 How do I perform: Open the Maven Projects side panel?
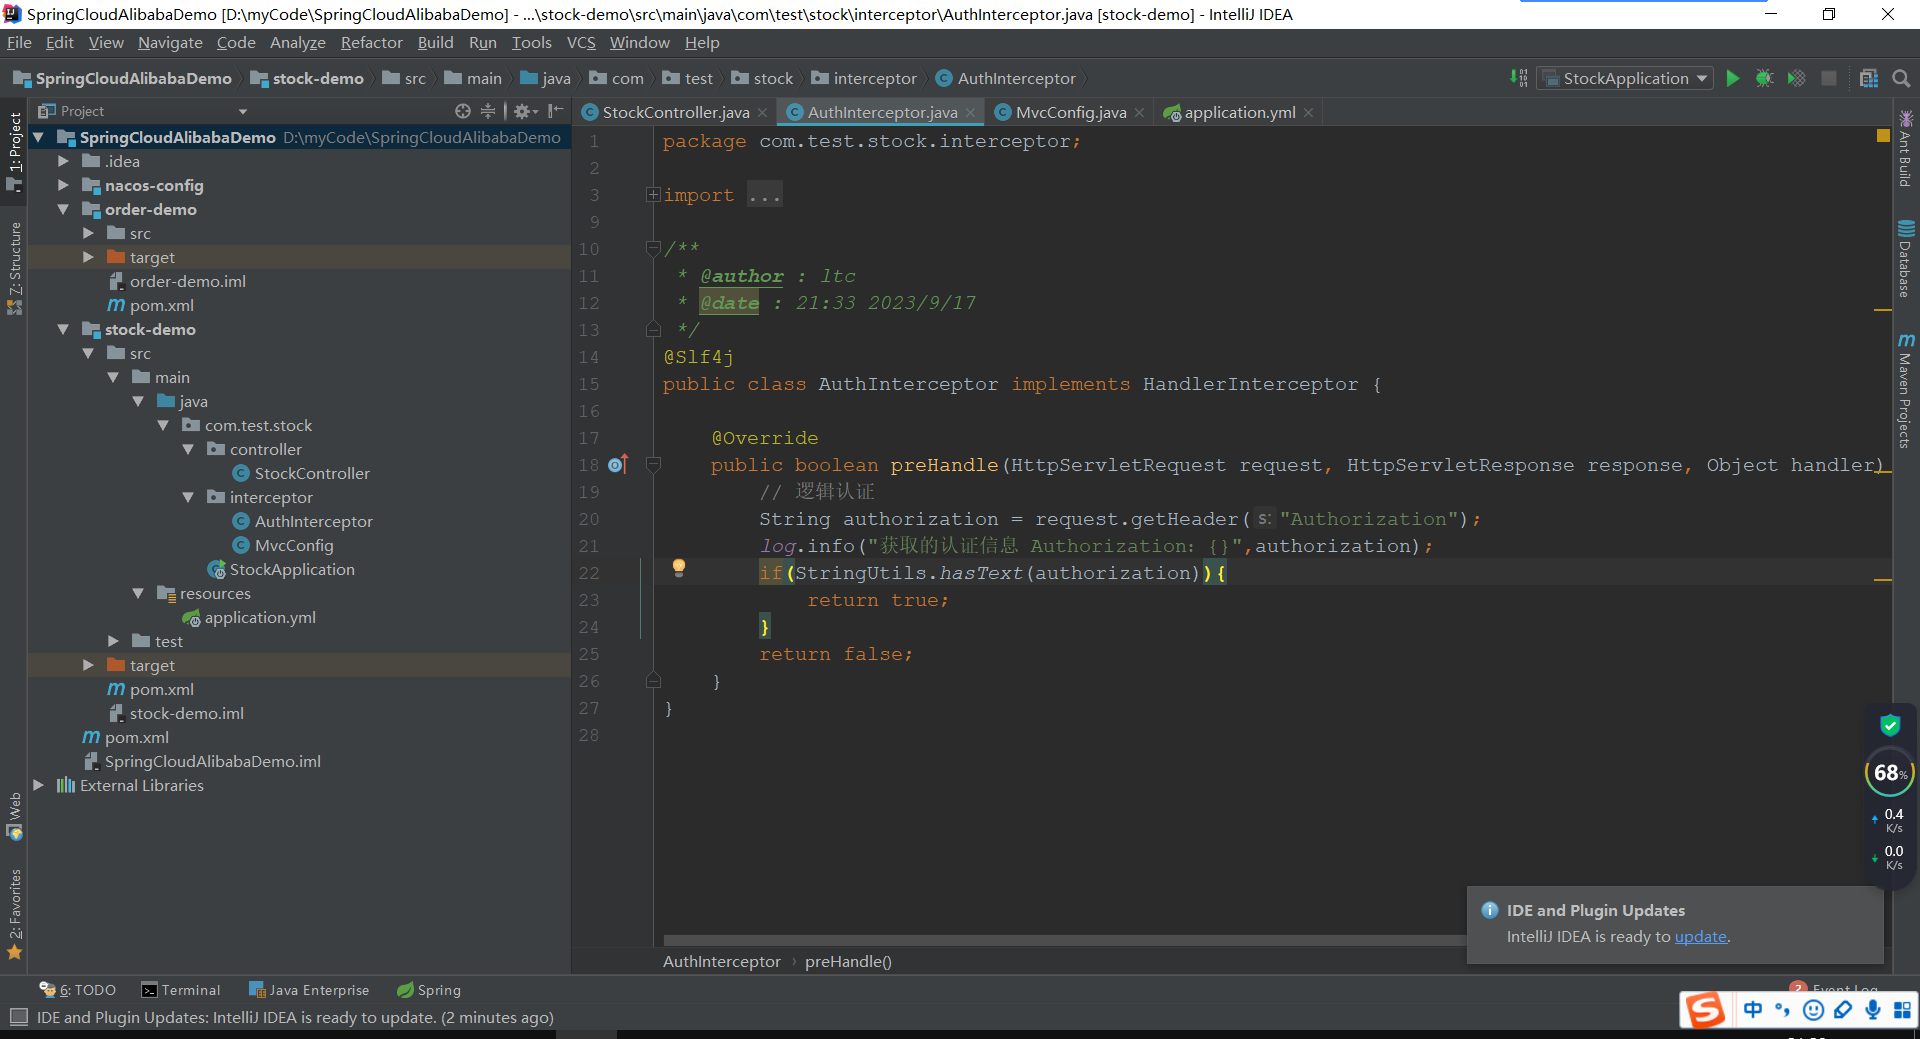pos(1906,392)
